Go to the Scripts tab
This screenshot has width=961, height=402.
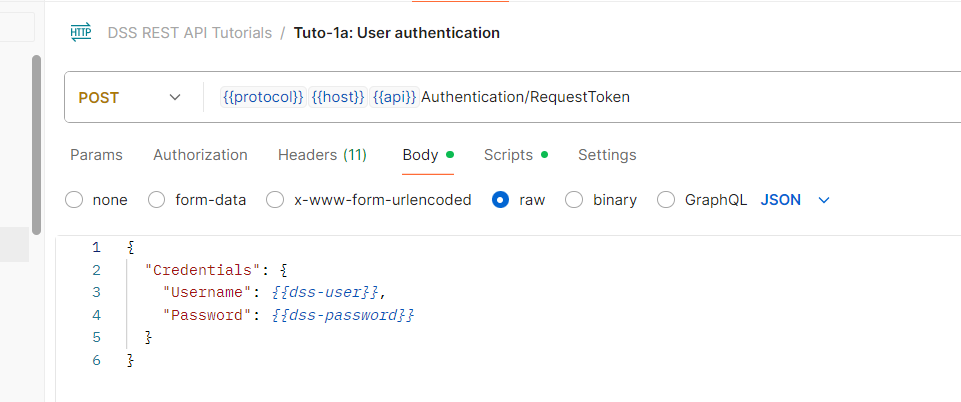pos(508,155)
